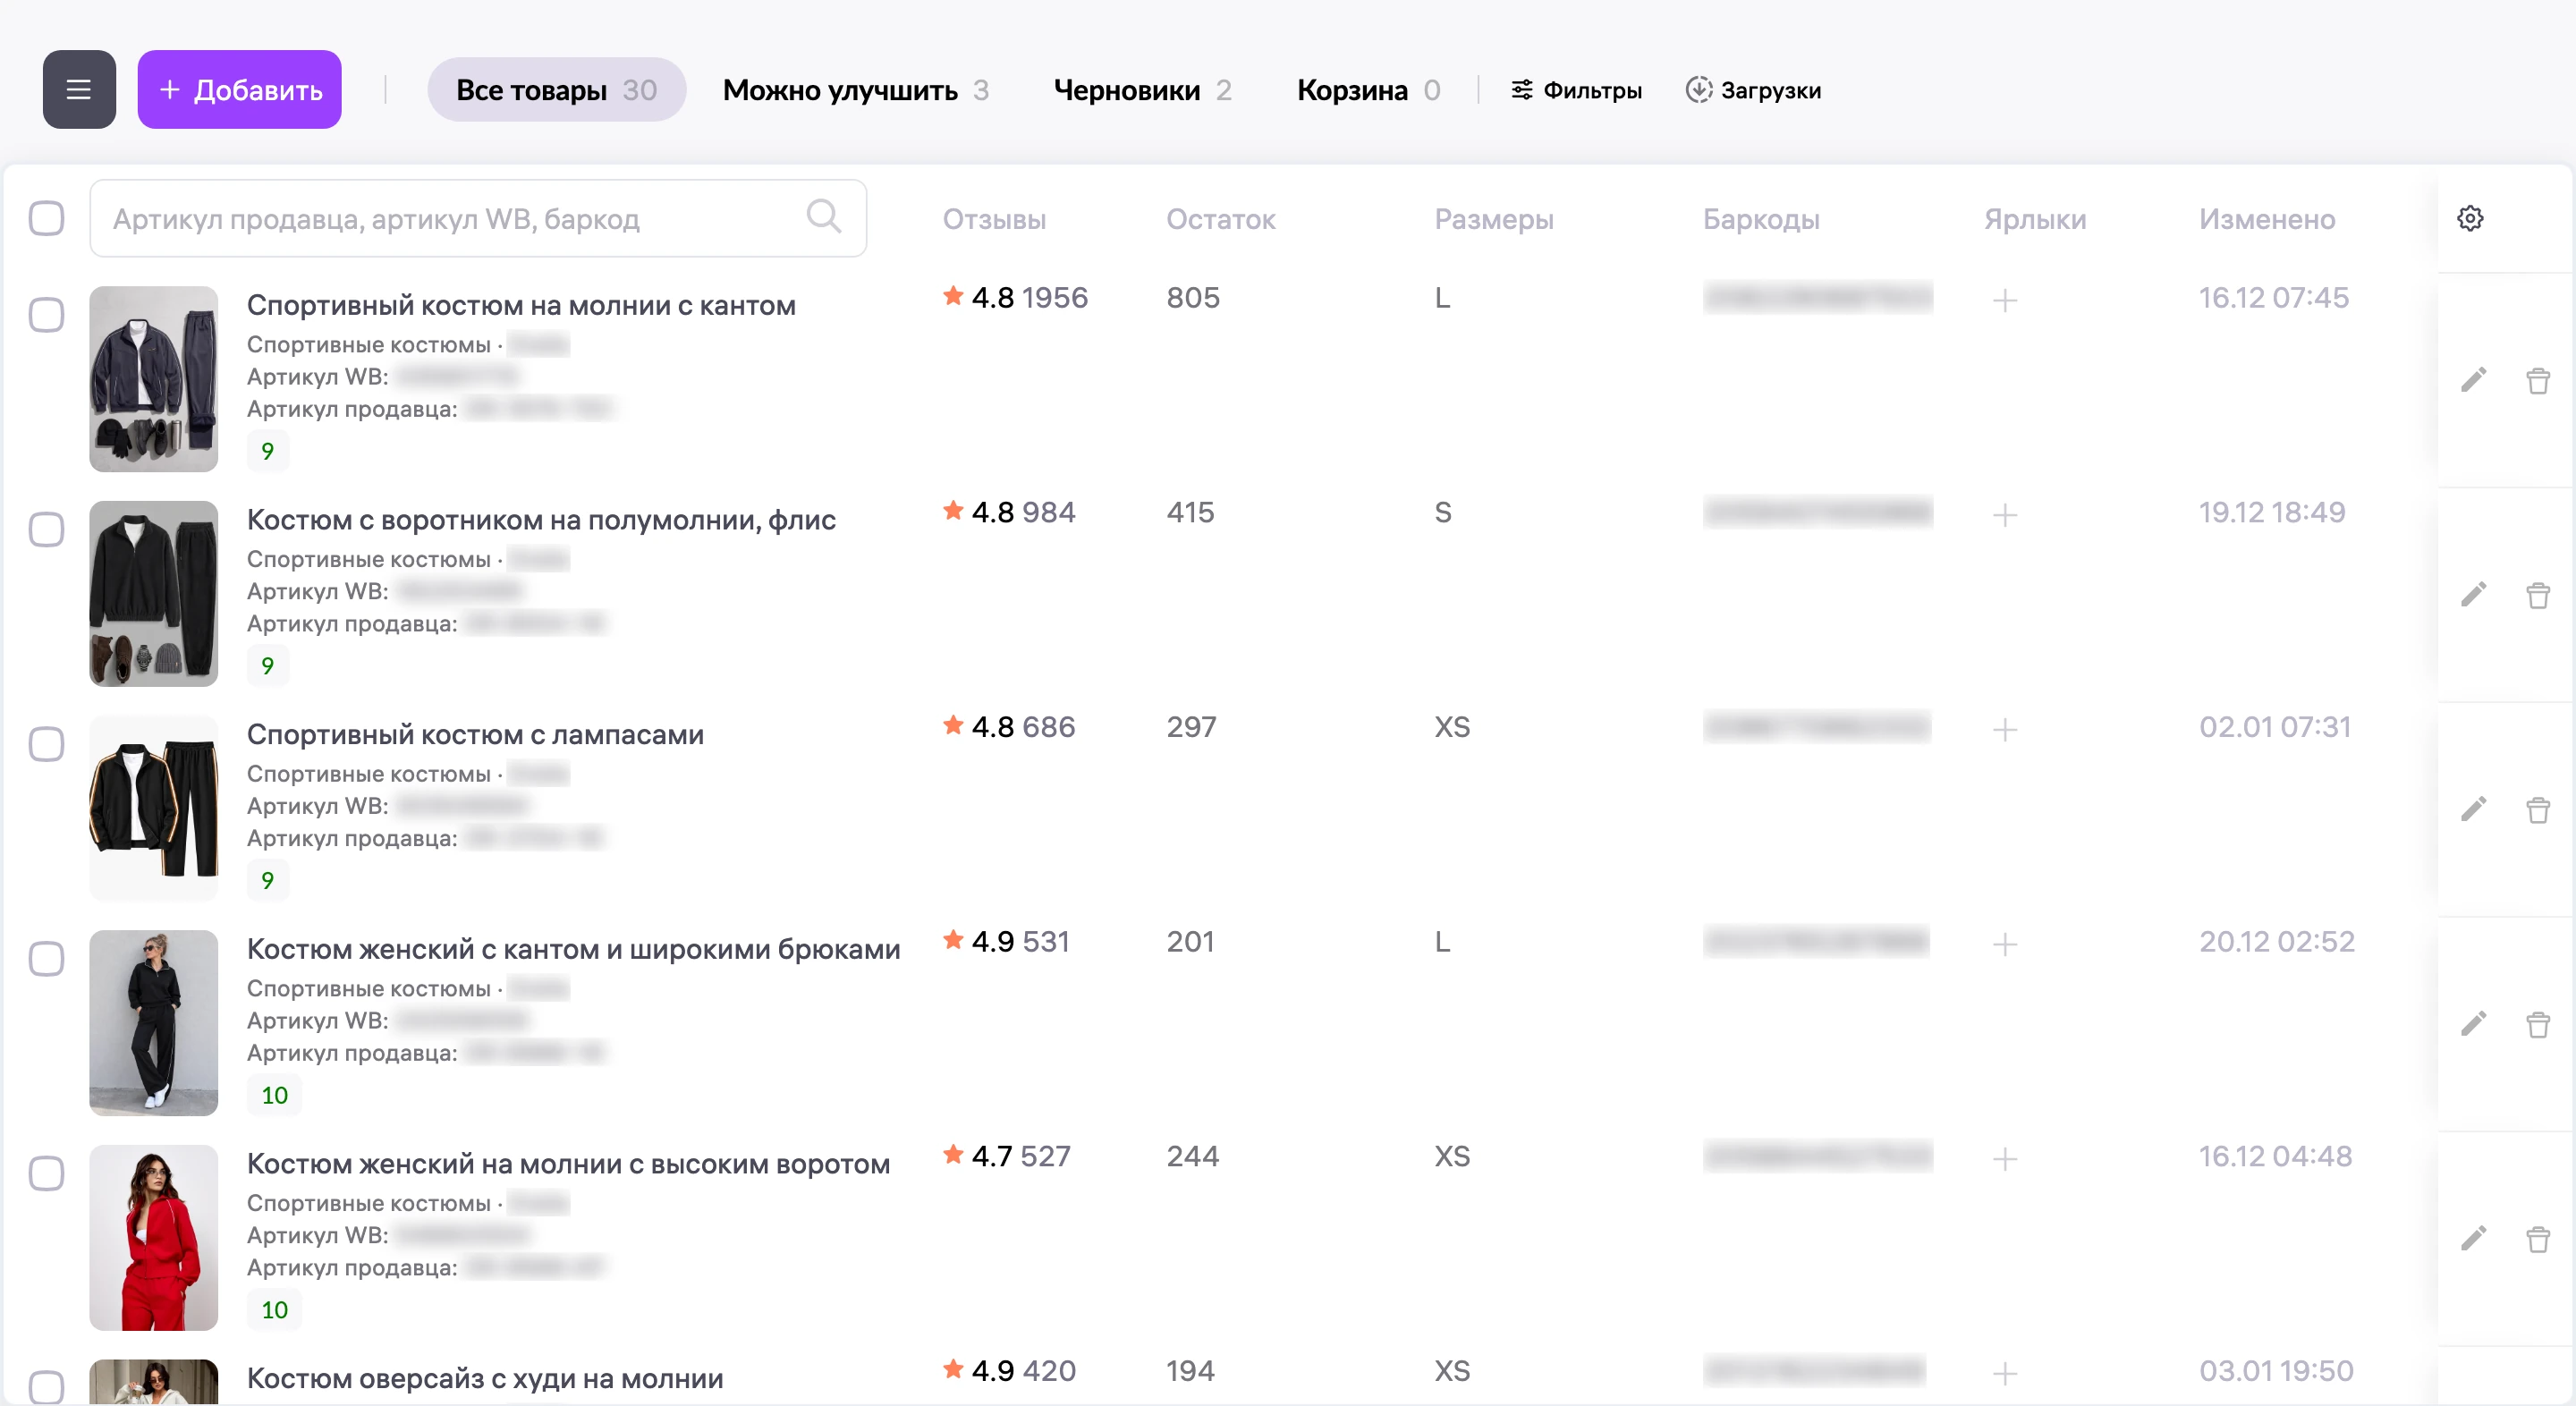Click the search magnifier icon

(823, 217)
